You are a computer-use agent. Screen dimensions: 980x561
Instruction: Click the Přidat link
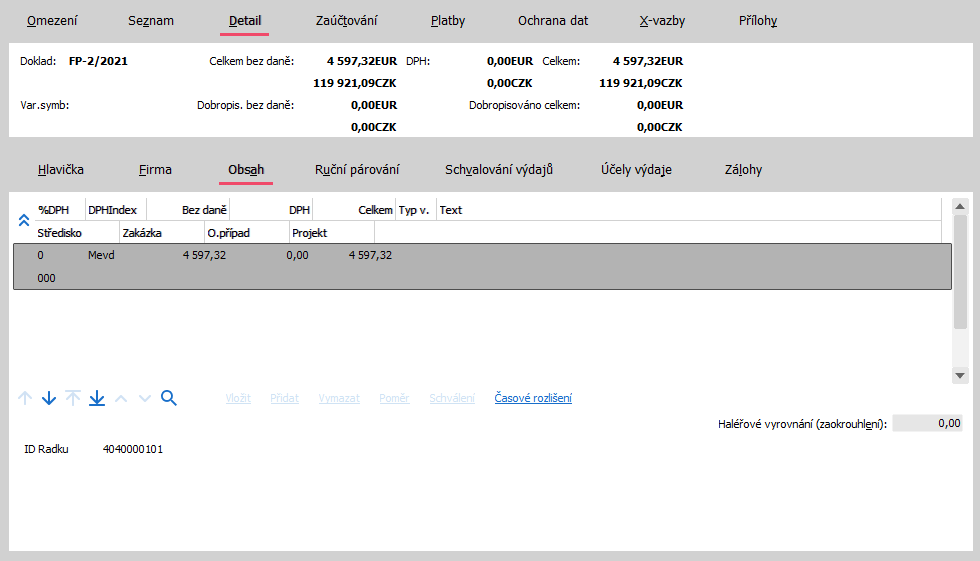(284, 398)
